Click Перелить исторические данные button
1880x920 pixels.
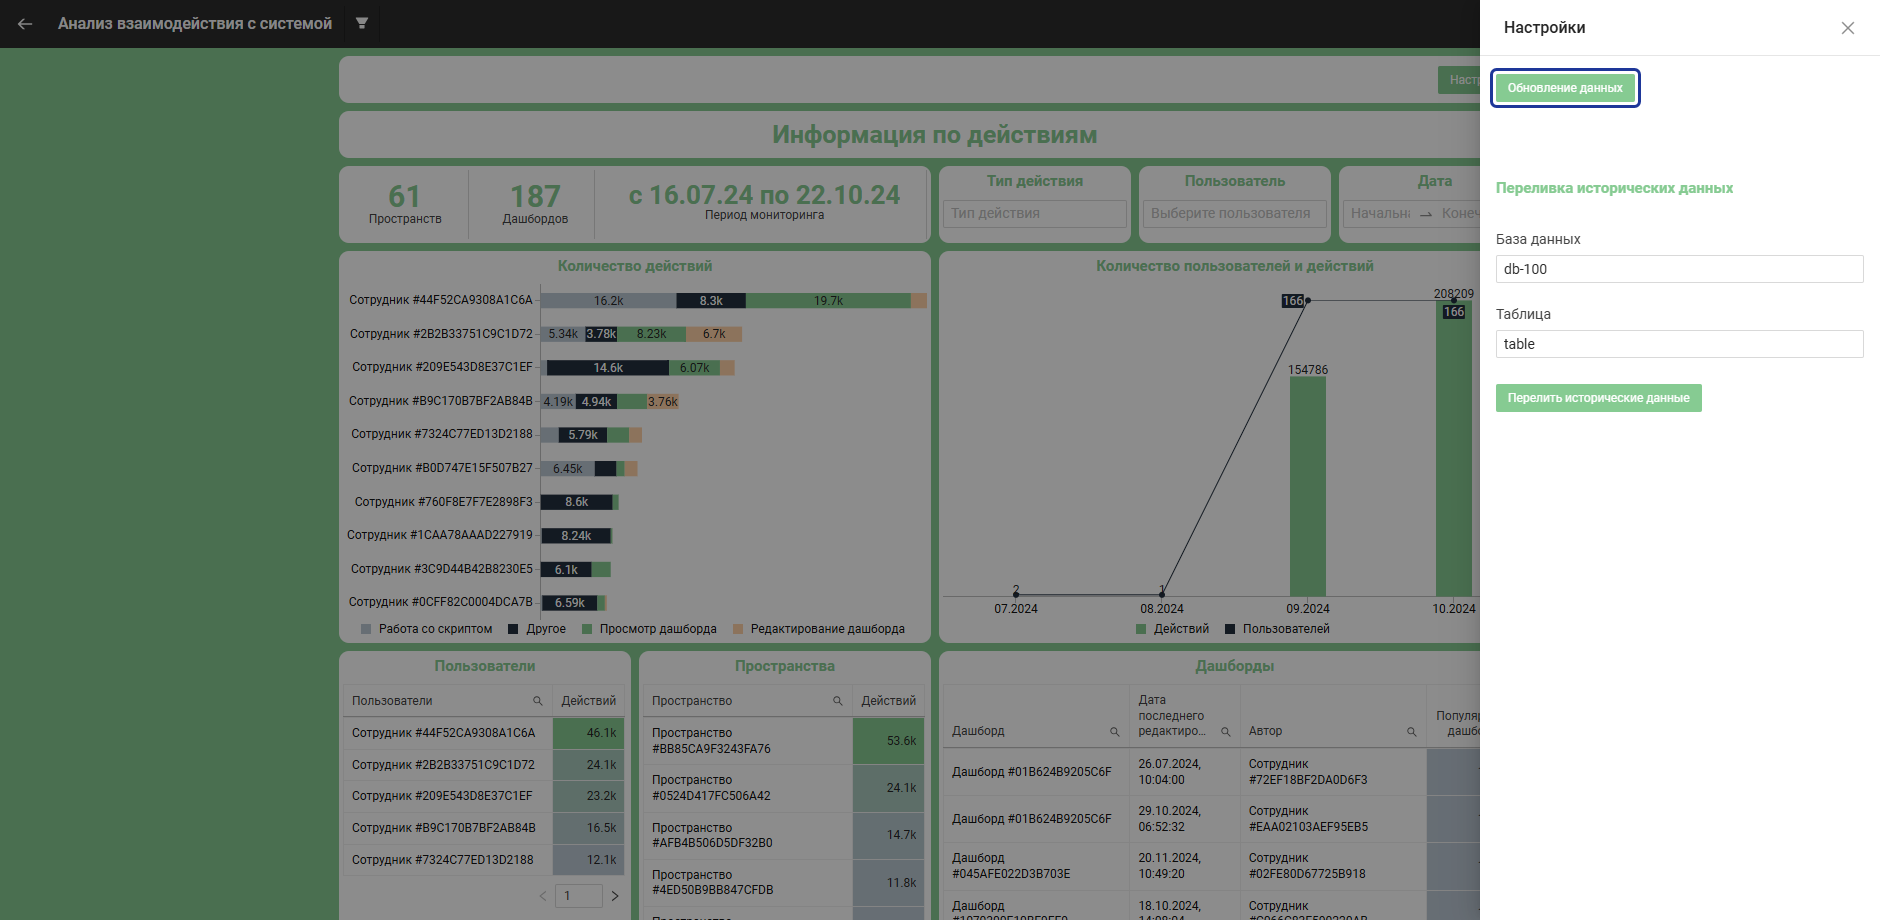(1598, 398)
